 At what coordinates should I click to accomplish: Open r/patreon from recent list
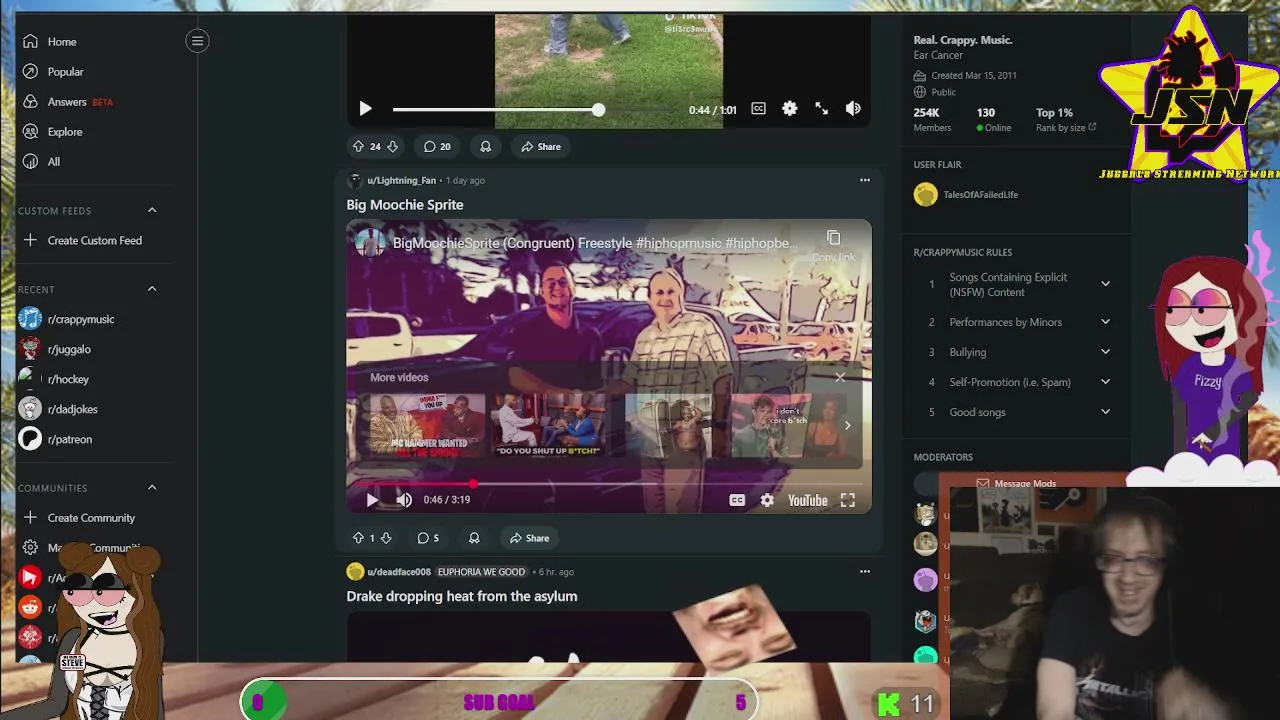[69, 439]
